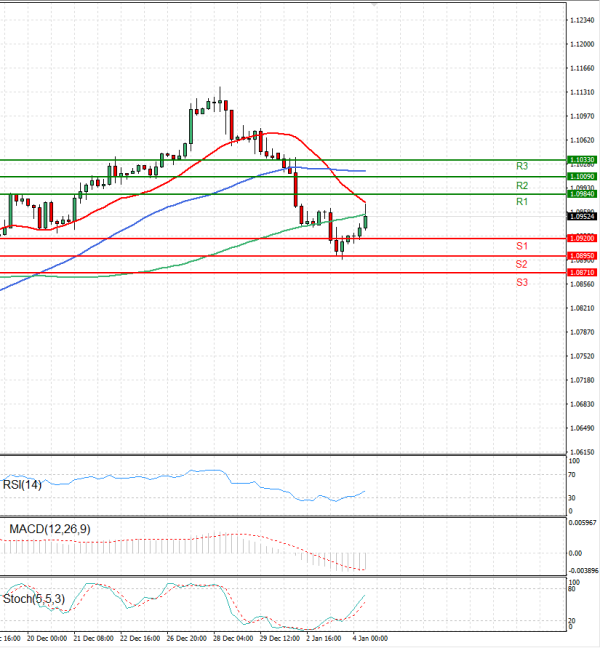
Task: Select the 1.09200 support price tag
Action: [582, 238]
